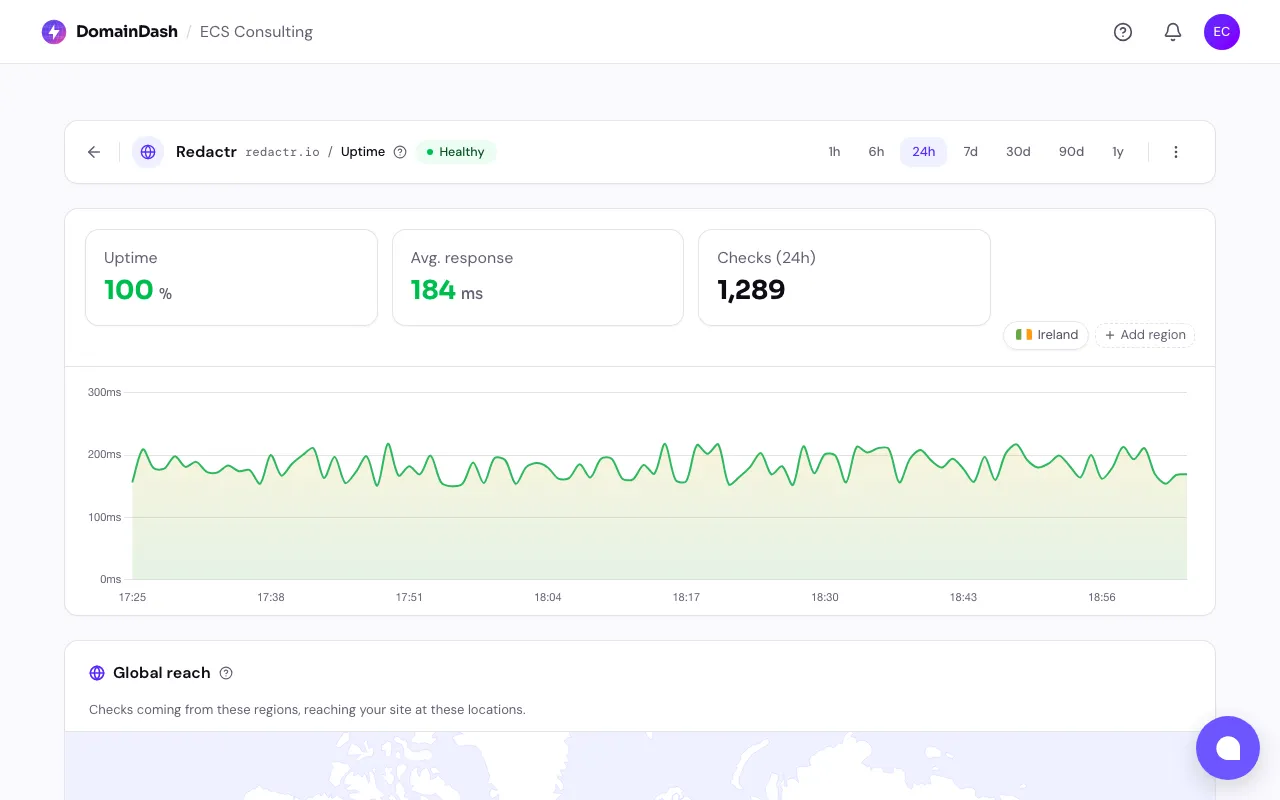Click the Uptime breadcrumb label
This screenshot has width=1280, height=800.
pyautogui.click(x=363, y=152)
